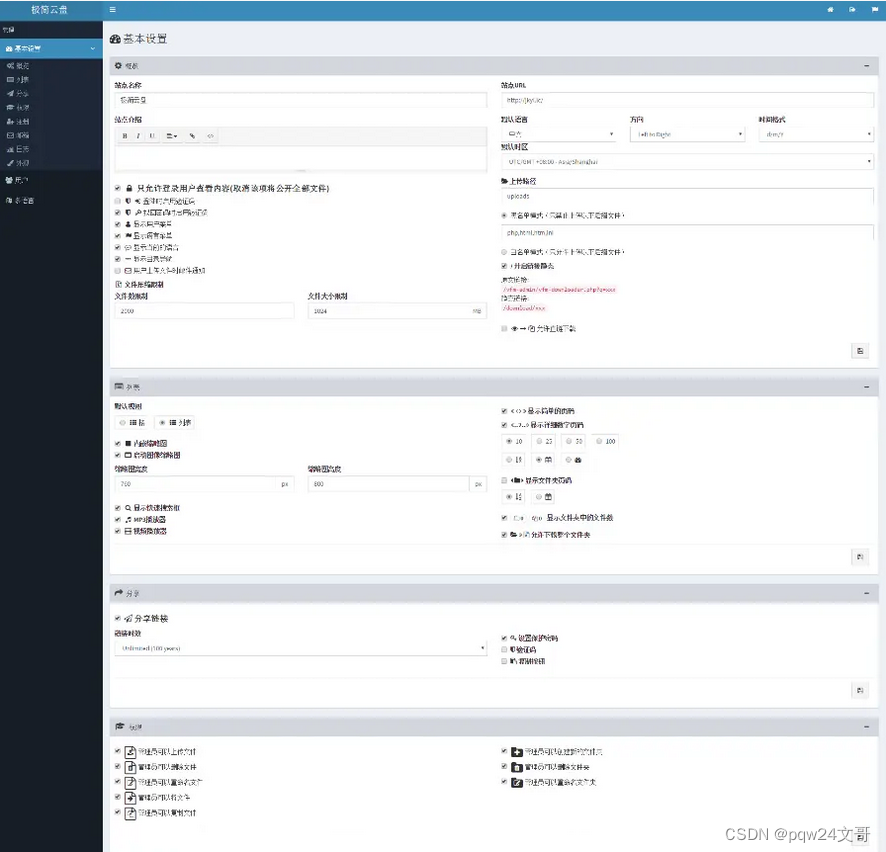
Task: Toggle the hamburger menu in top bar
Action: [112, 10]
